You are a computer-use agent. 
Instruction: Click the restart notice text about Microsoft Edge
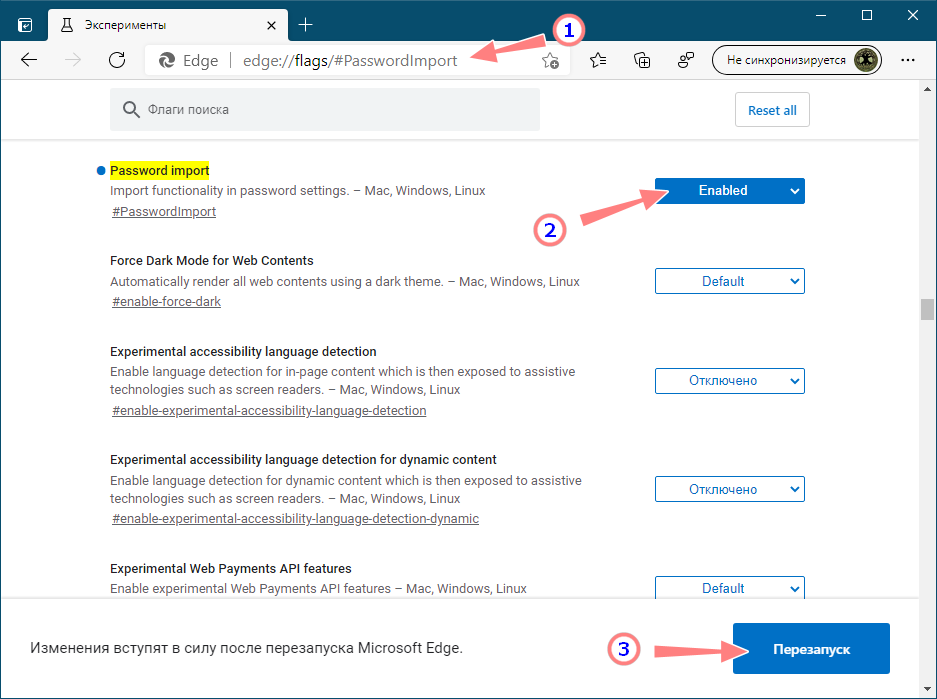(246, 648)
